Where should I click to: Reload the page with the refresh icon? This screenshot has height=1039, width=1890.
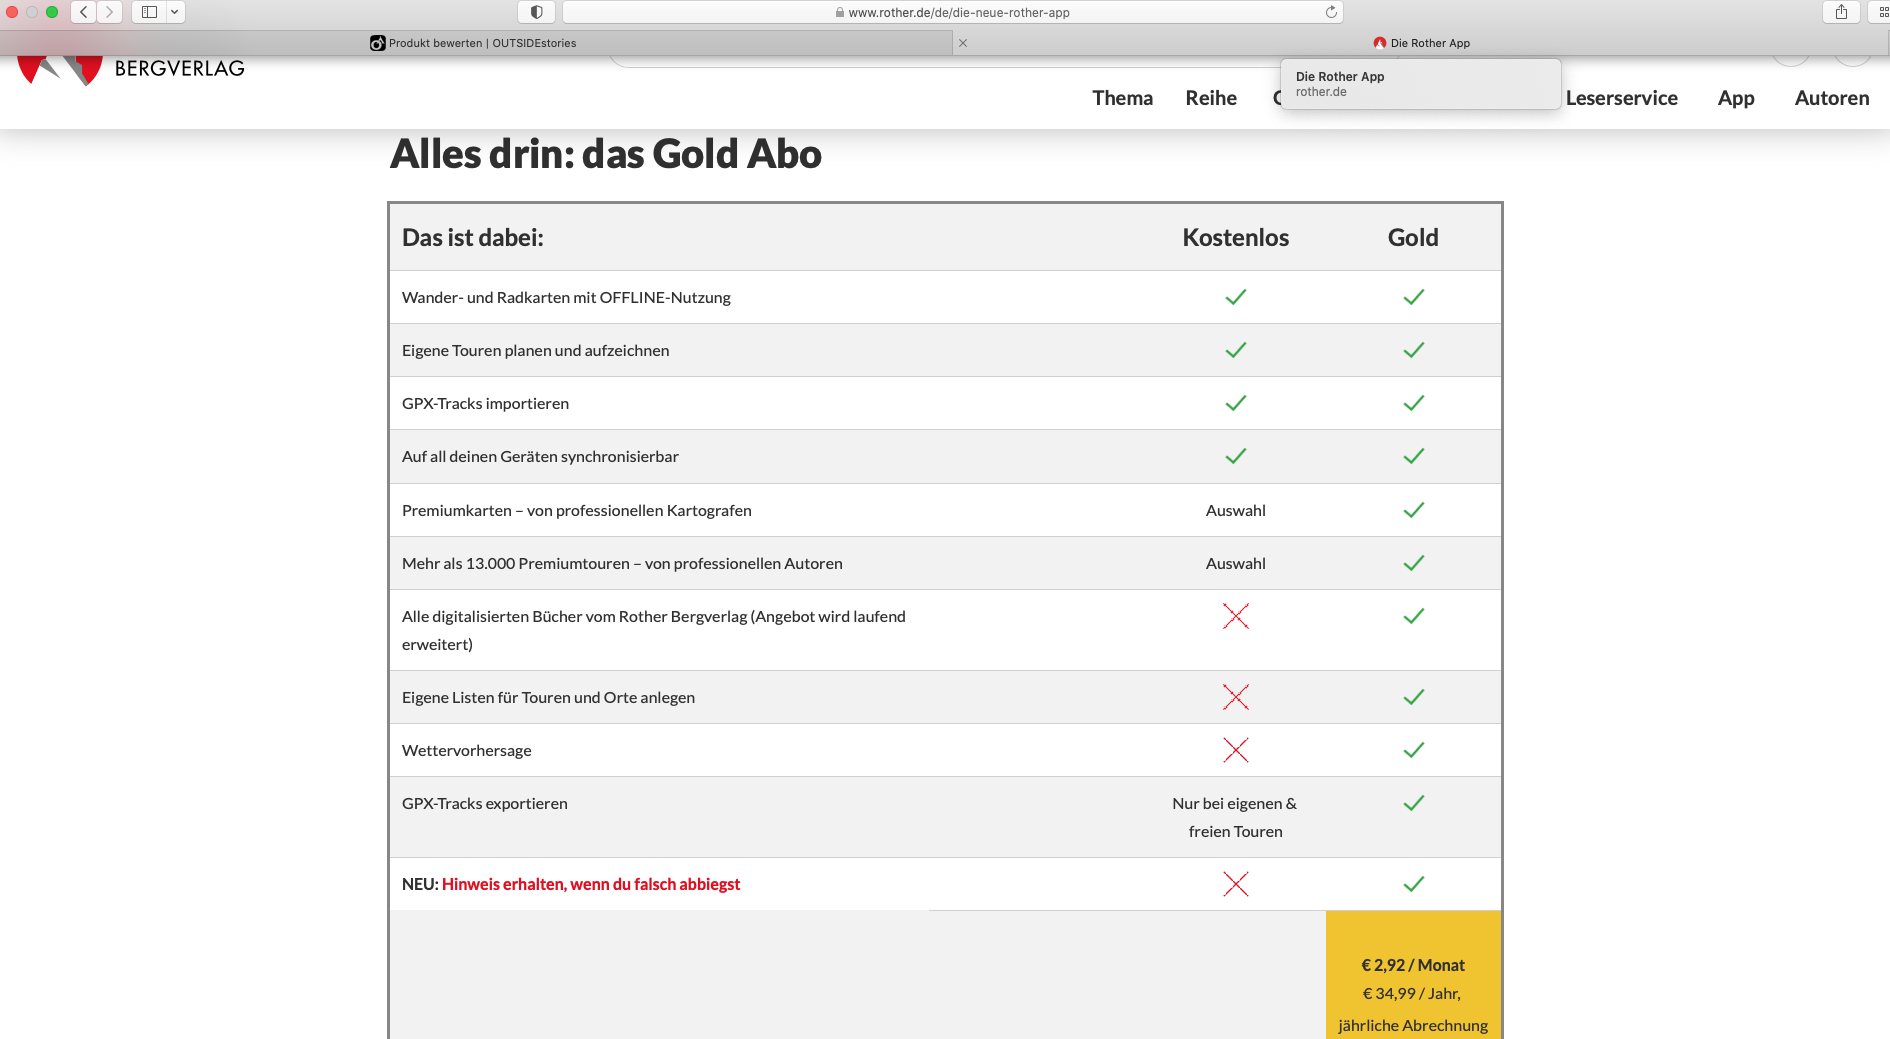(x=1331, y=12)
